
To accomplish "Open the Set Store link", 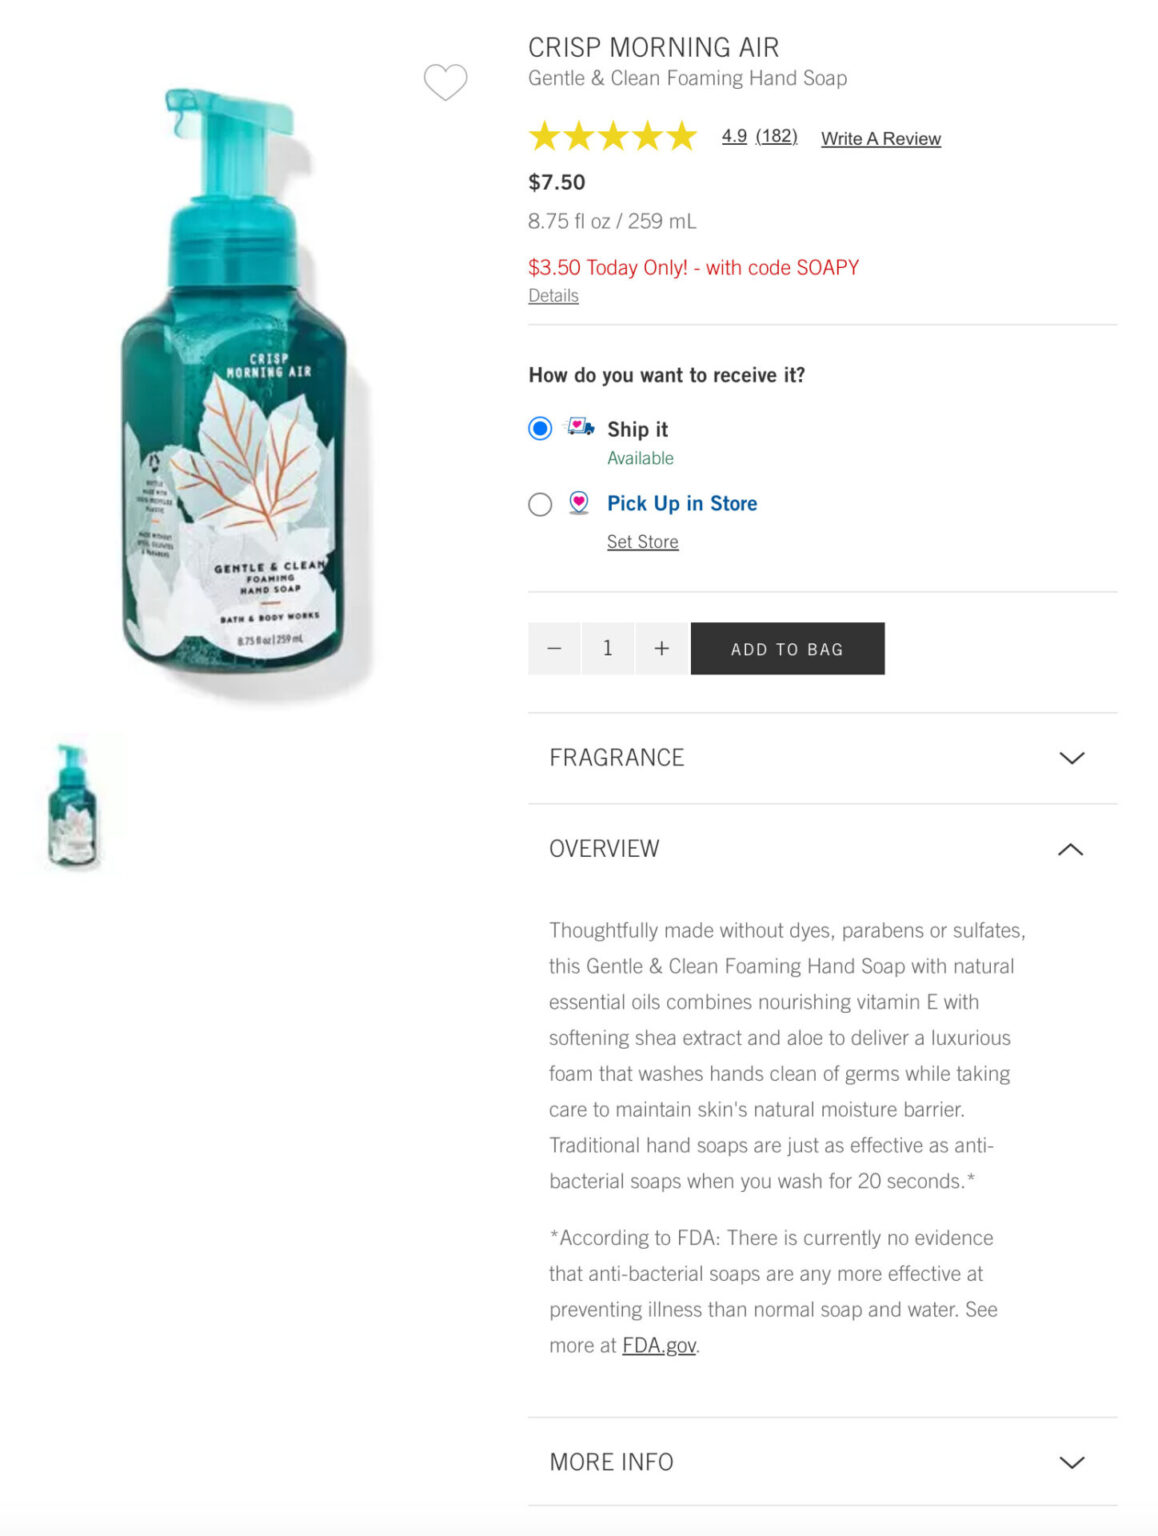I will pyautogui.click(x=643, y=542).
